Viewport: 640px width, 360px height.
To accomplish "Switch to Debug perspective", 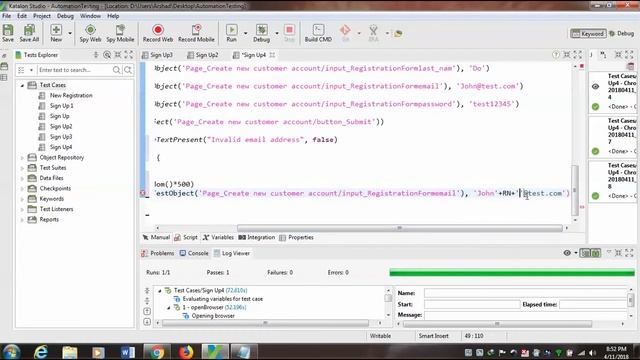I will (x=622, y=33).
